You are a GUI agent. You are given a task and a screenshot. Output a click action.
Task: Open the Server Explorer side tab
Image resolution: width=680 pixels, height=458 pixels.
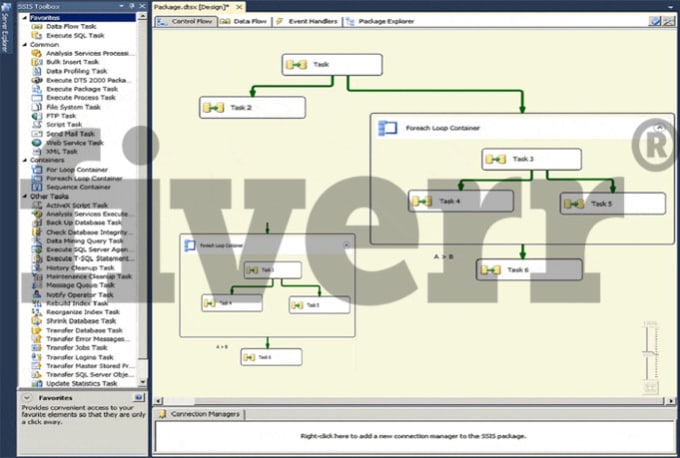tap(6, 28)
